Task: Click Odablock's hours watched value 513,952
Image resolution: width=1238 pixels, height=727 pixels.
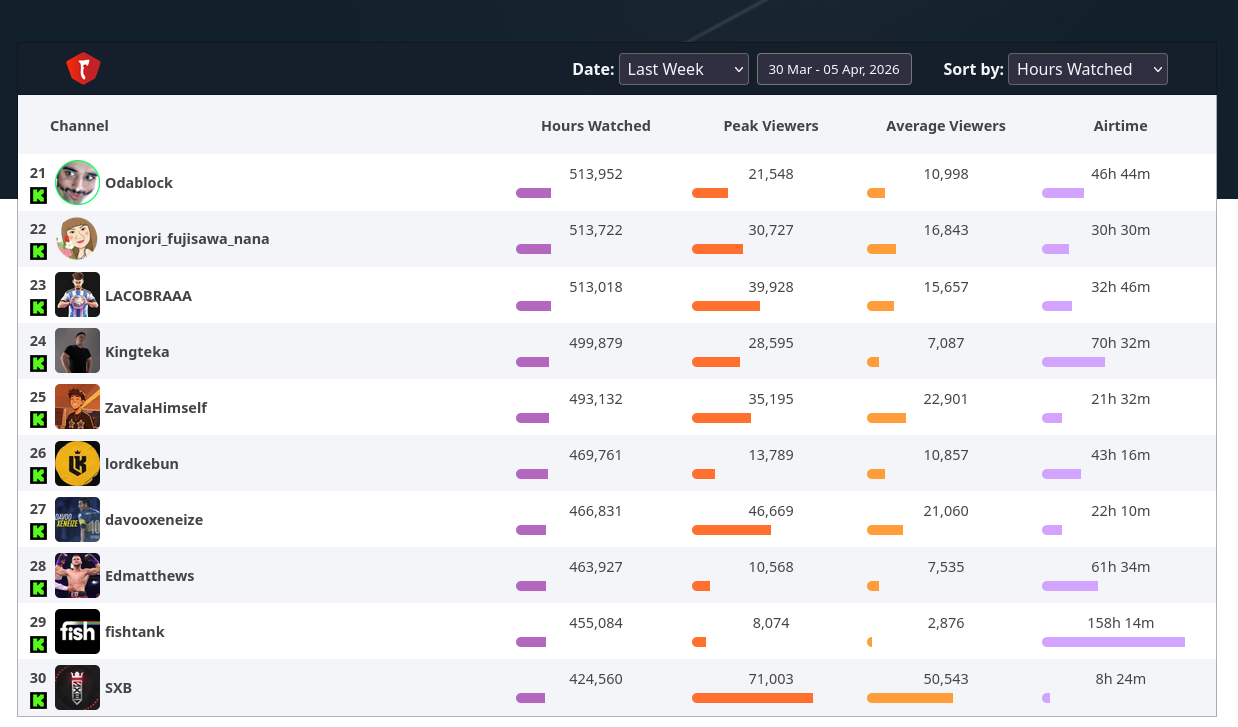Action: pos(596,174)
